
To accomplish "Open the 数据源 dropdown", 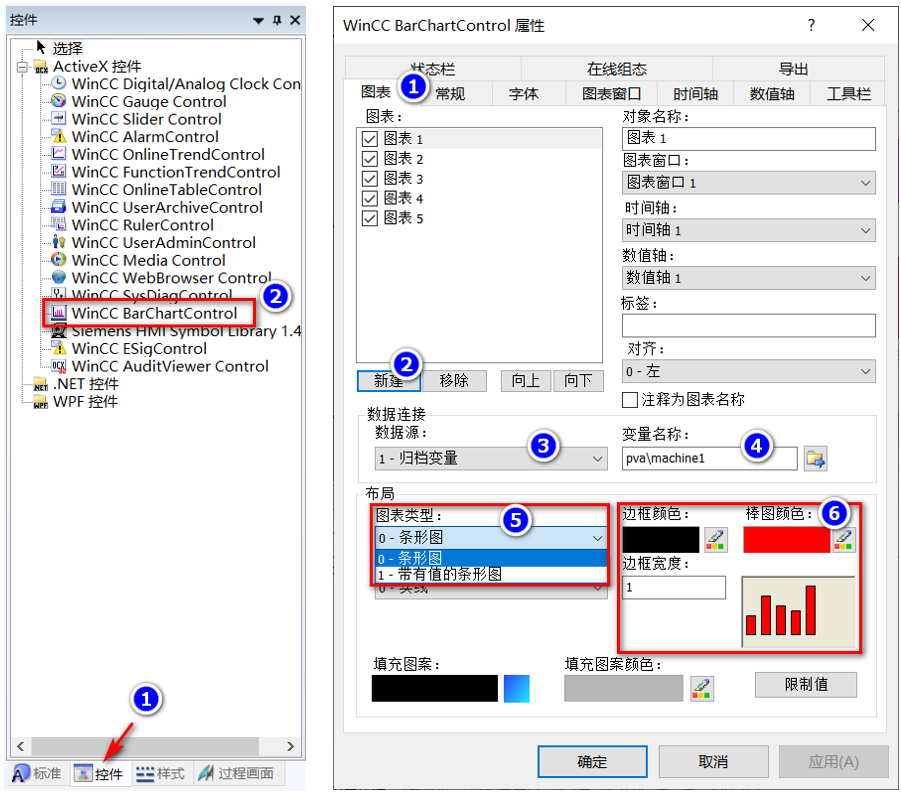I will 491,459.
